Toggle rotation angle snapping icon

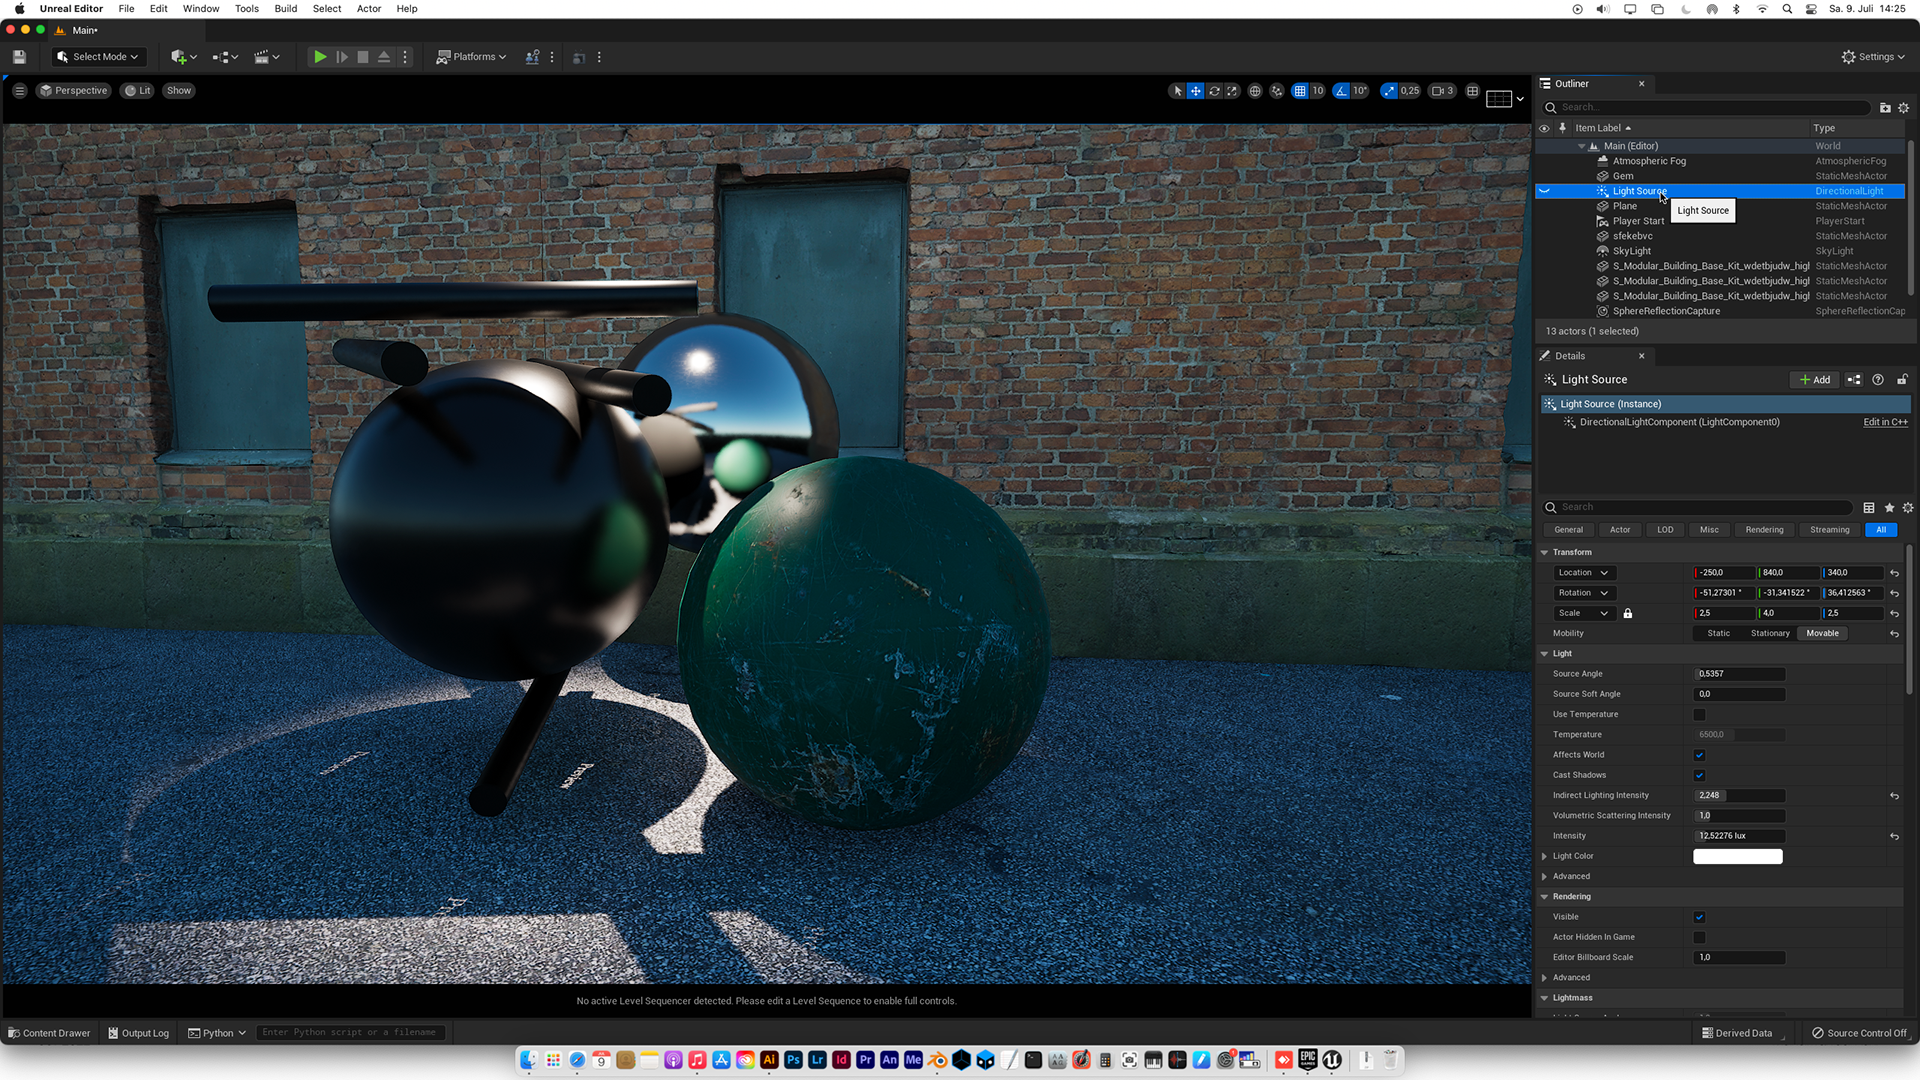click(x=1340, y=91)
